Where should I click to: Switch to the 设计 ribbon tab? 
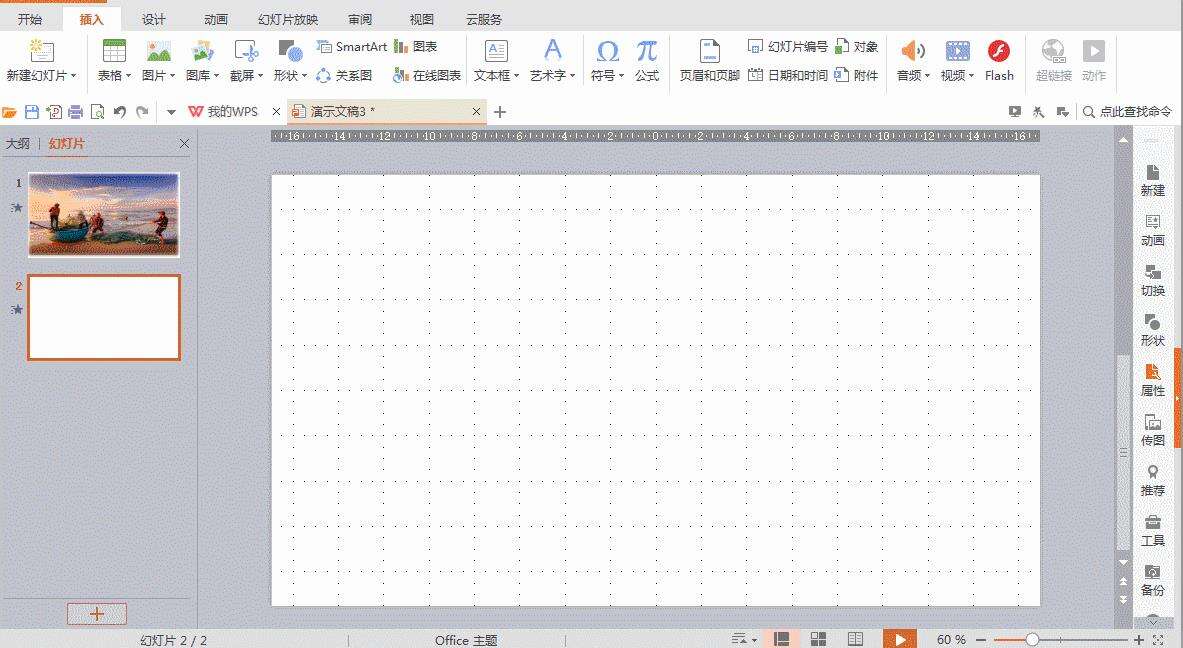tap(152, 18)
